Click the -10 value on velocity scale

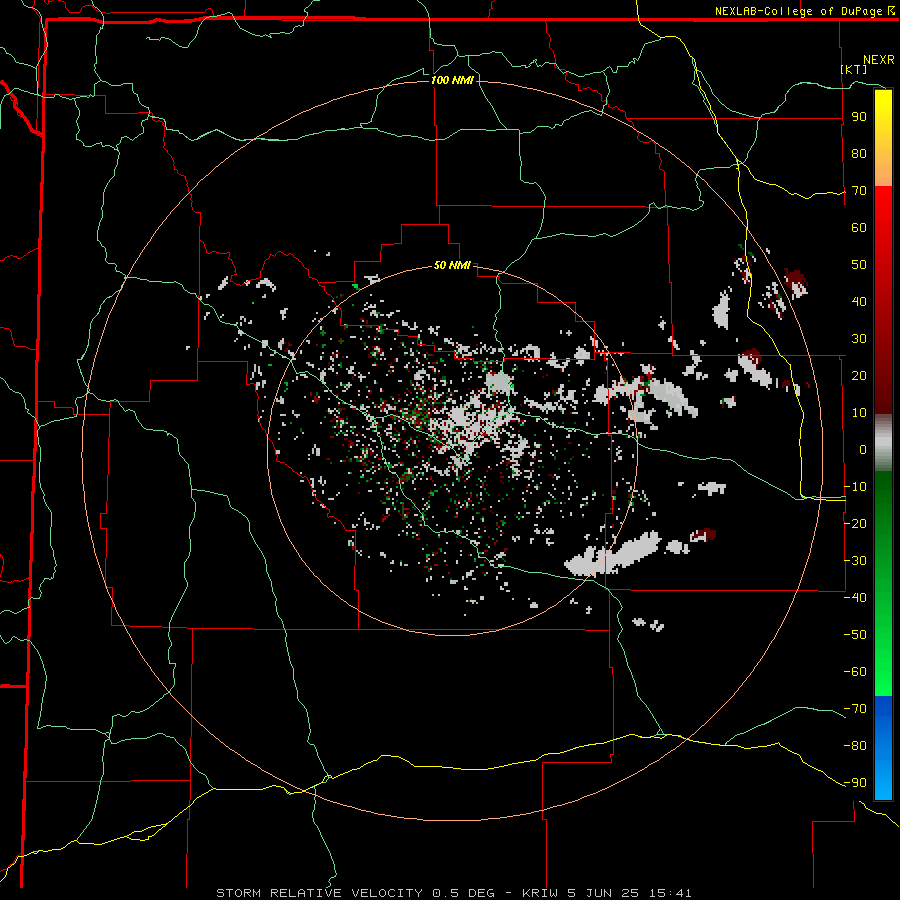pos(855,487)
